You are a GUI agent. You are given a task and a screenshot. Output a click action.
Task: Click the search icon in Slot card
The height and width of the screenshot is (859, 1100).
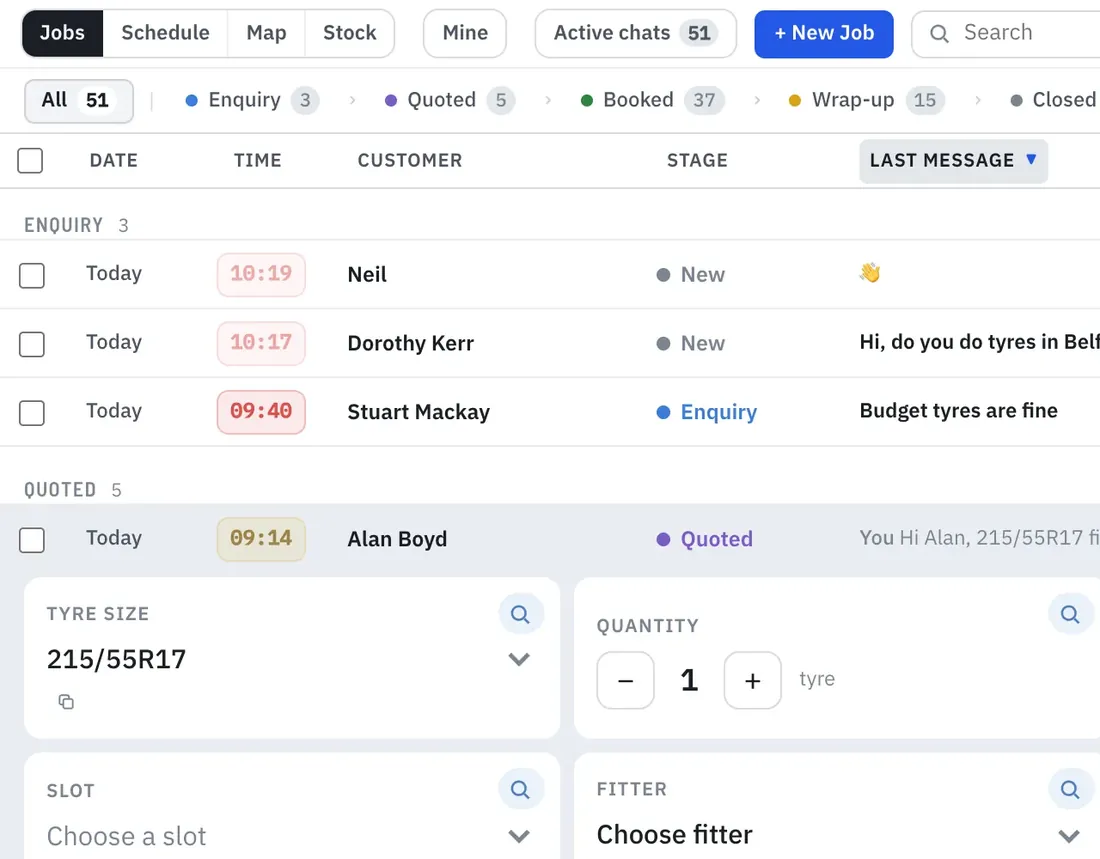pyautogui.click(x=520, y=789)
